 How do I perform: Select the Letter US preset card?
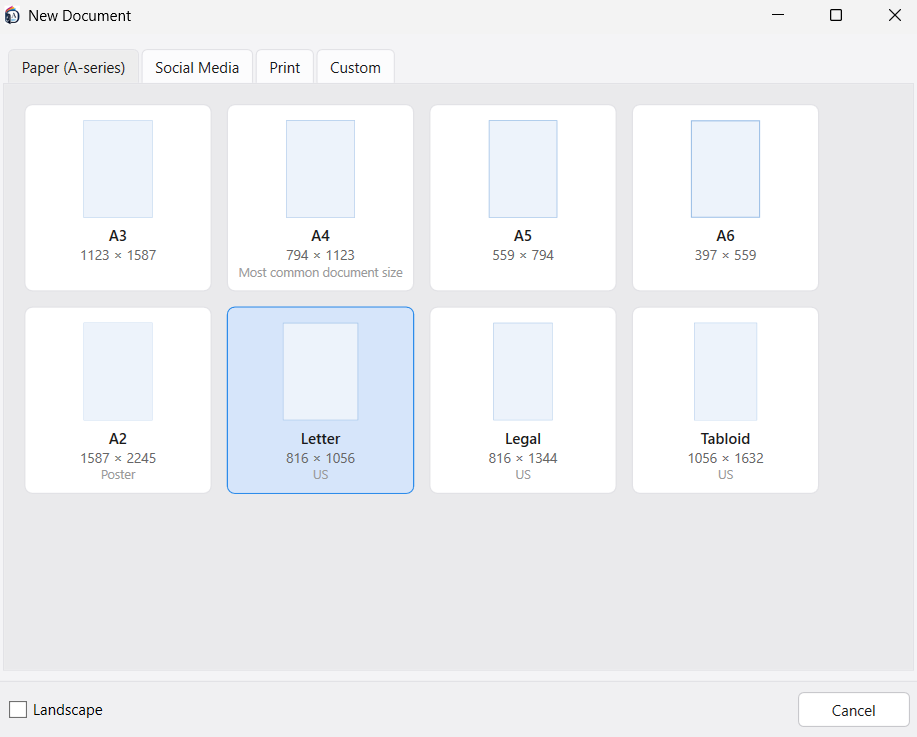click(x=320, y=400)
